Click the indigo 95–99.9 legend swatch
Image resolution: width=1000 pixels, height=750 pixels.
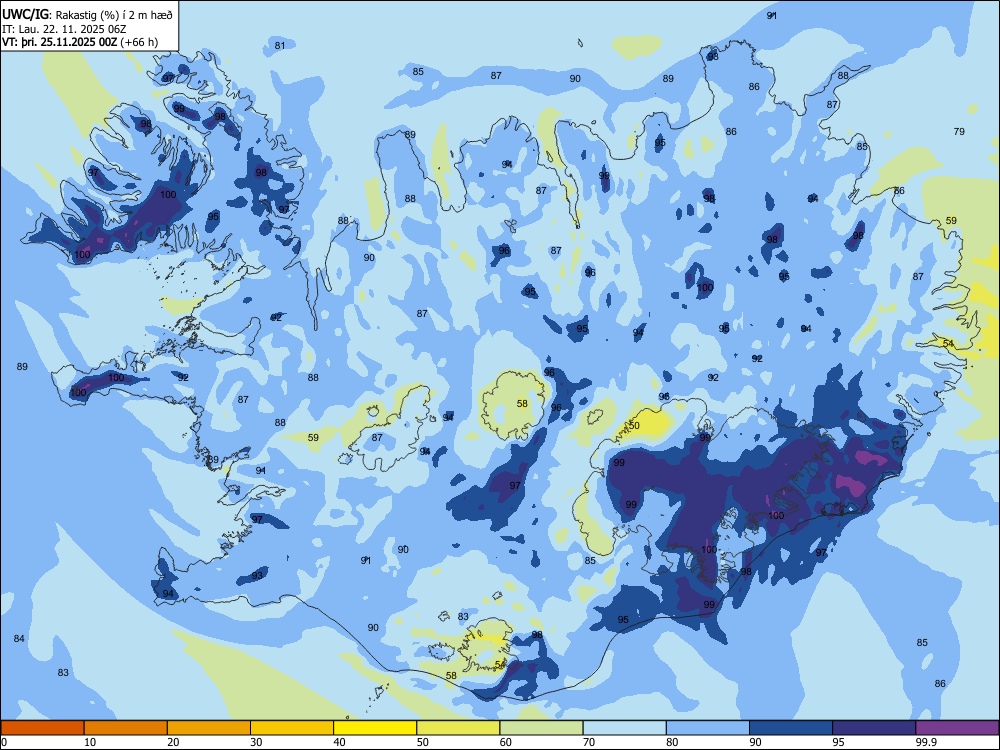tap(874, 728)
